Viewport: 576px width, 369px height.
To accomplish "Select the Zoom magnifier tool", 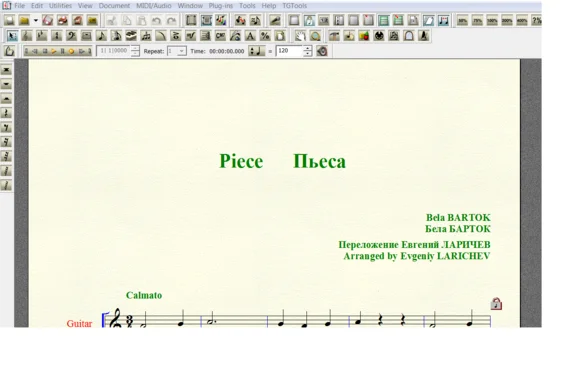I will click(x=315, y=36).
